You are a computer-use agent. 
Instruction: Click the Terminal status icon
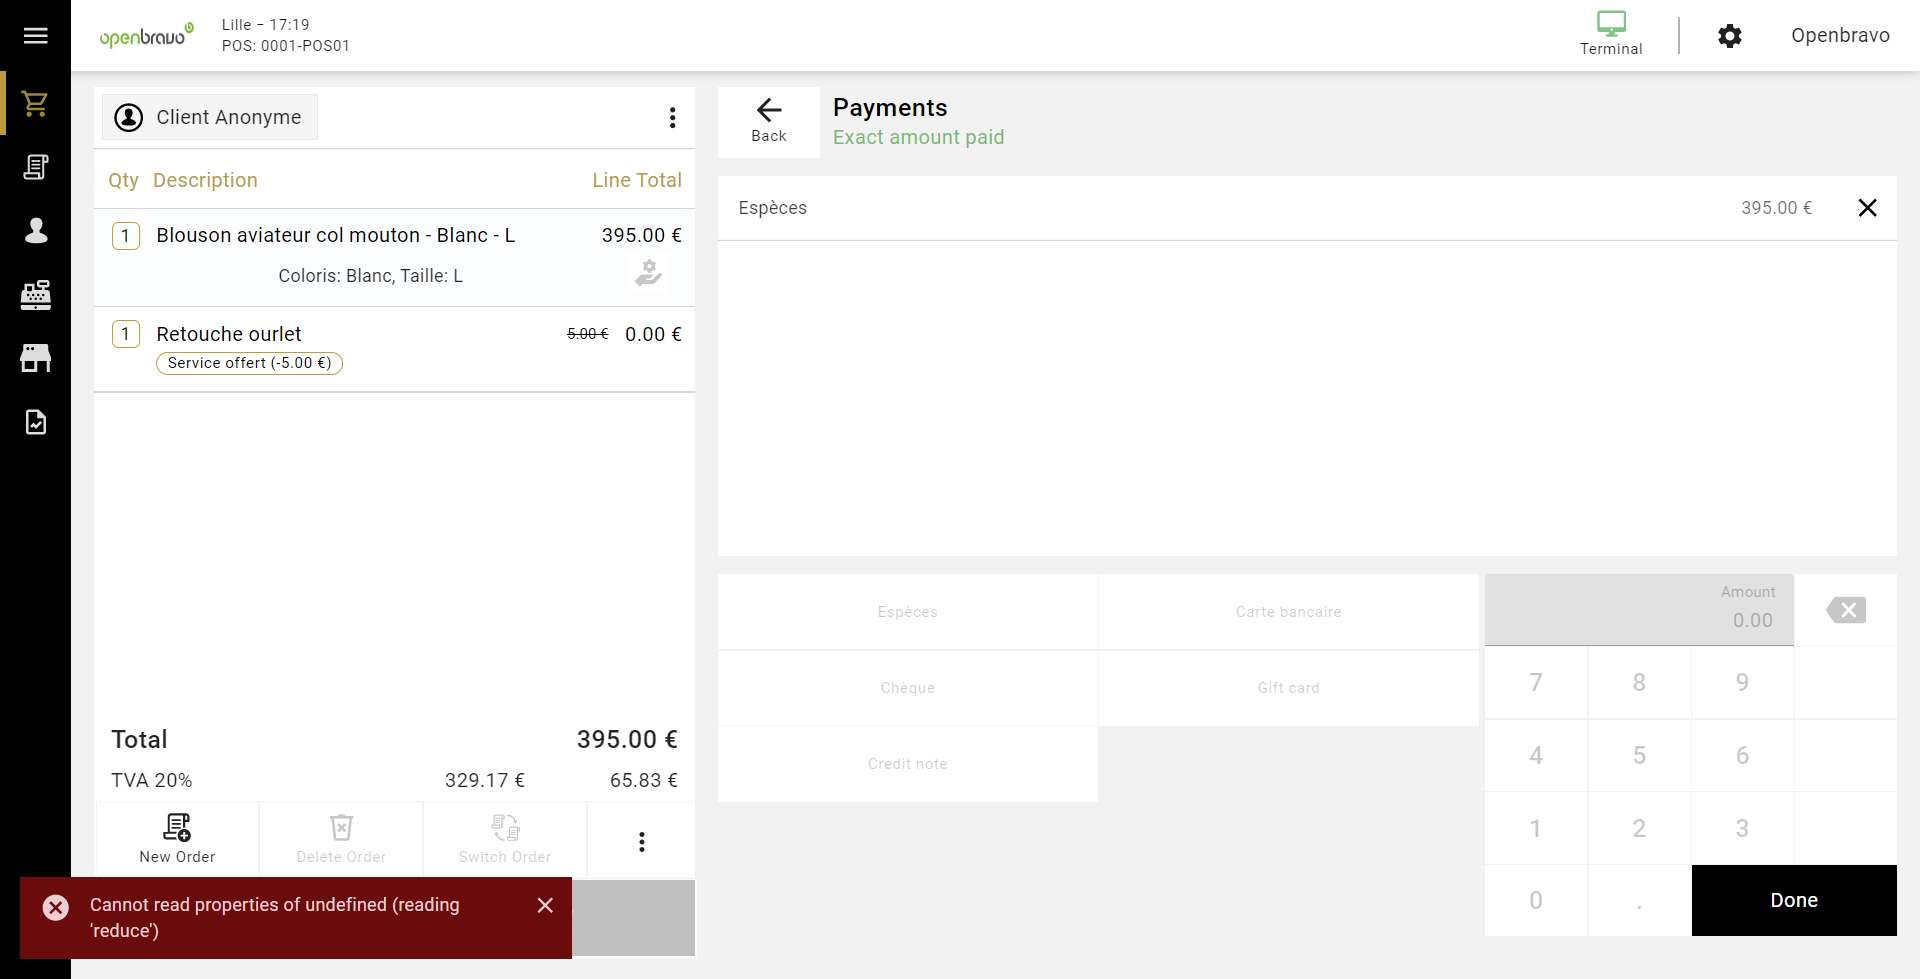point(1610,34)
